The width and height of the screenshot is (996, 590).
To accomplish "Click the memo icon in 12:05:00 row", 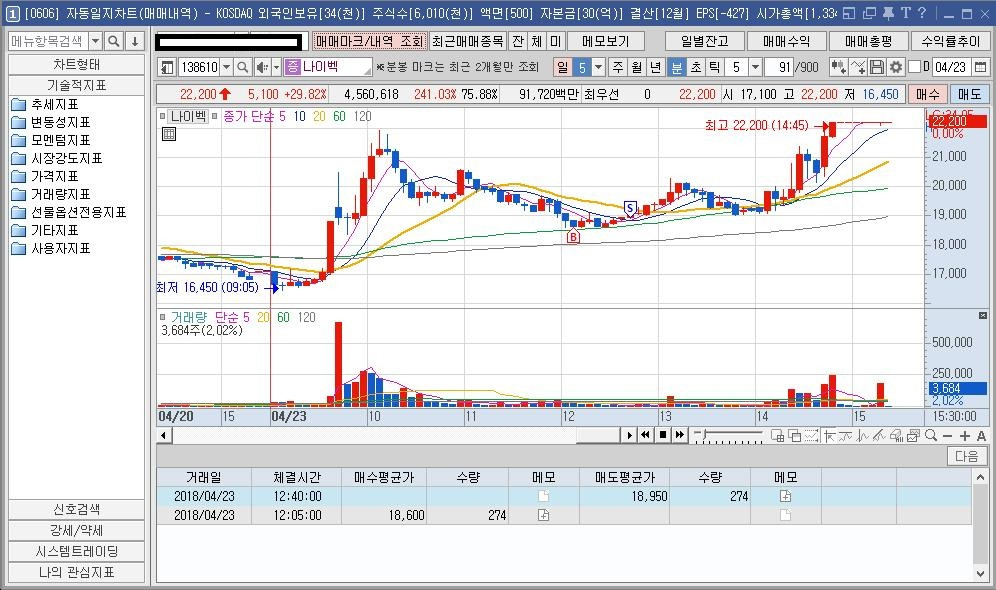I will 544,515.
